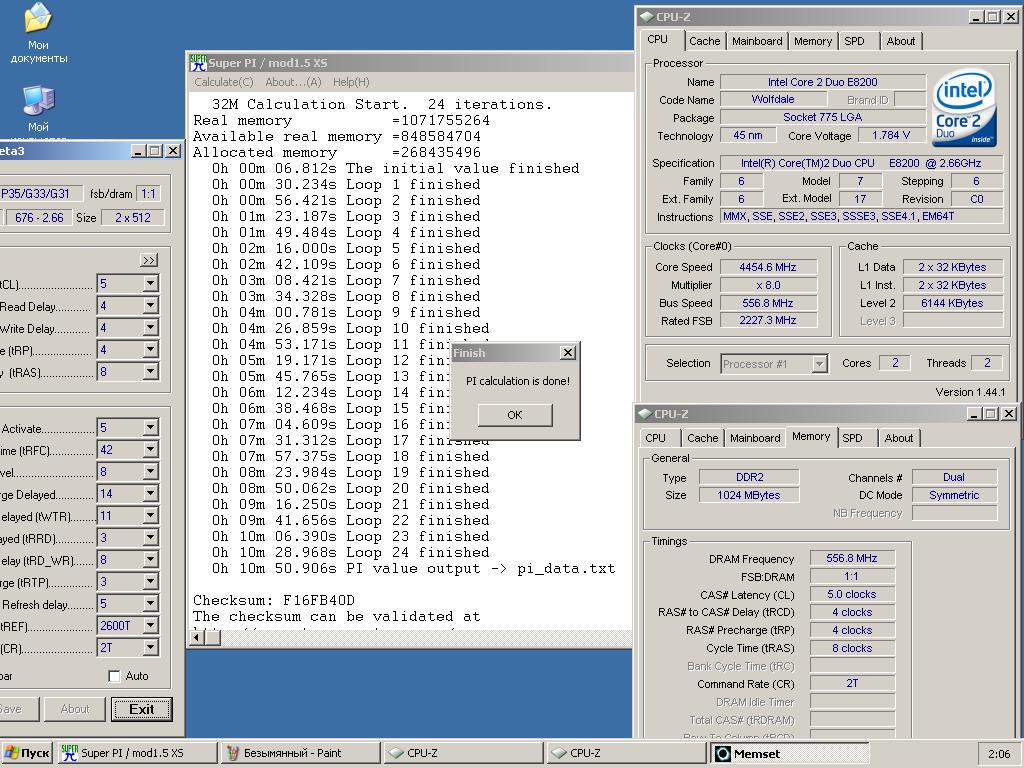Select the SPD tab in top CPU-Z
The height and width of the screenshot is (768, 1024).
pos(854,41)
